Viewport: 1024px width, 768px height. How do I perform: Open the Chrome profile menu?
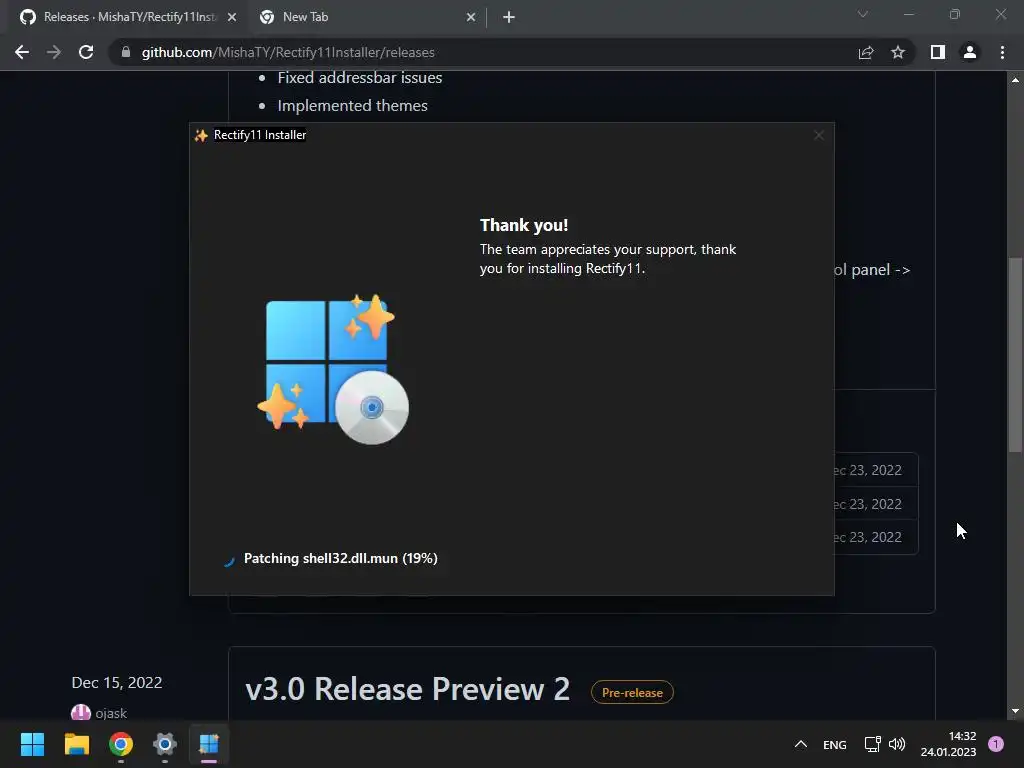click(x=970, y=52)
